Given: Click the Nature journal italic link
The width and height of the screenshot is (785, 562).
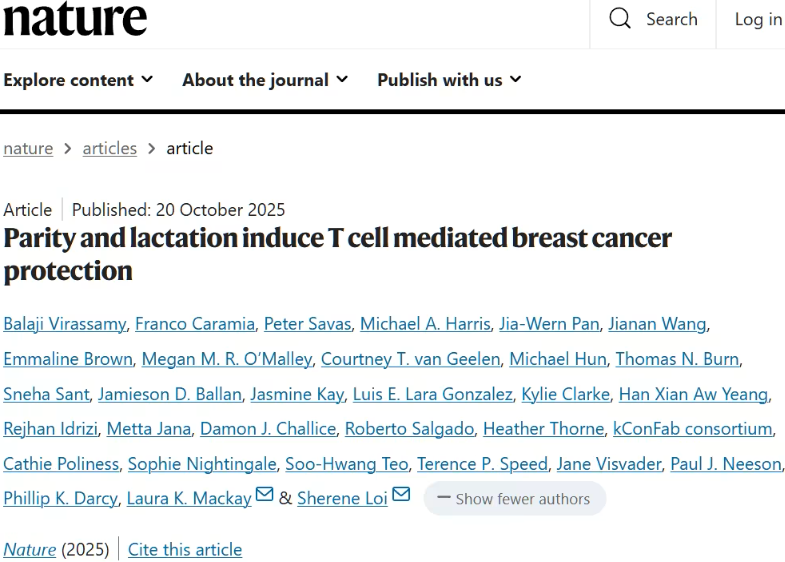Looking at the screenshot, I should (30, 550).
